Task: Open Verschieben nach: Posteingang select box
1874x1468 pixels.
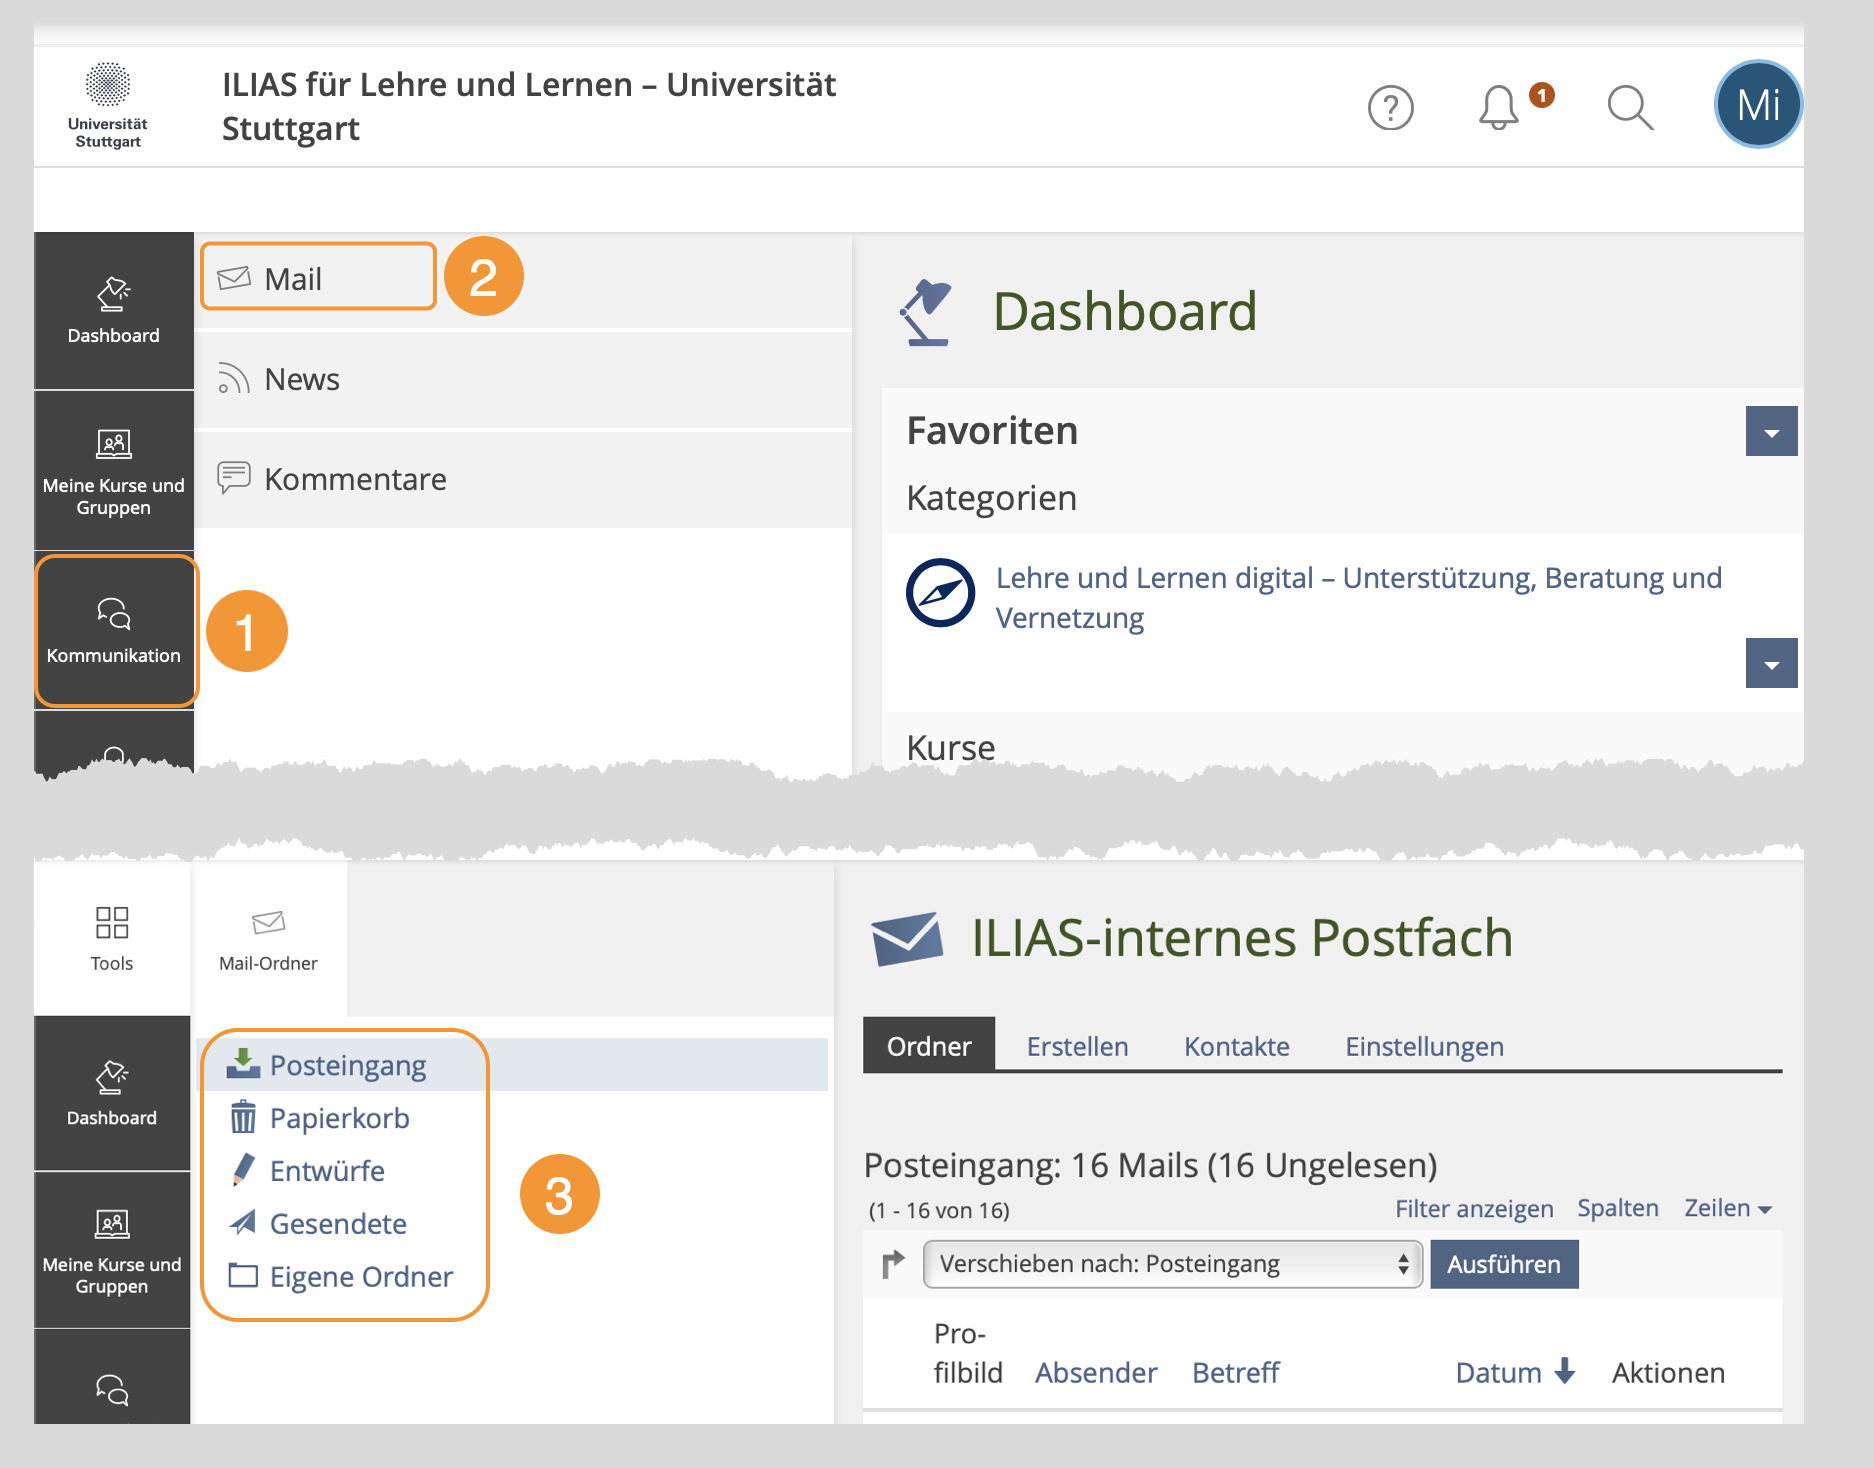Action: pos(1172,1264)
